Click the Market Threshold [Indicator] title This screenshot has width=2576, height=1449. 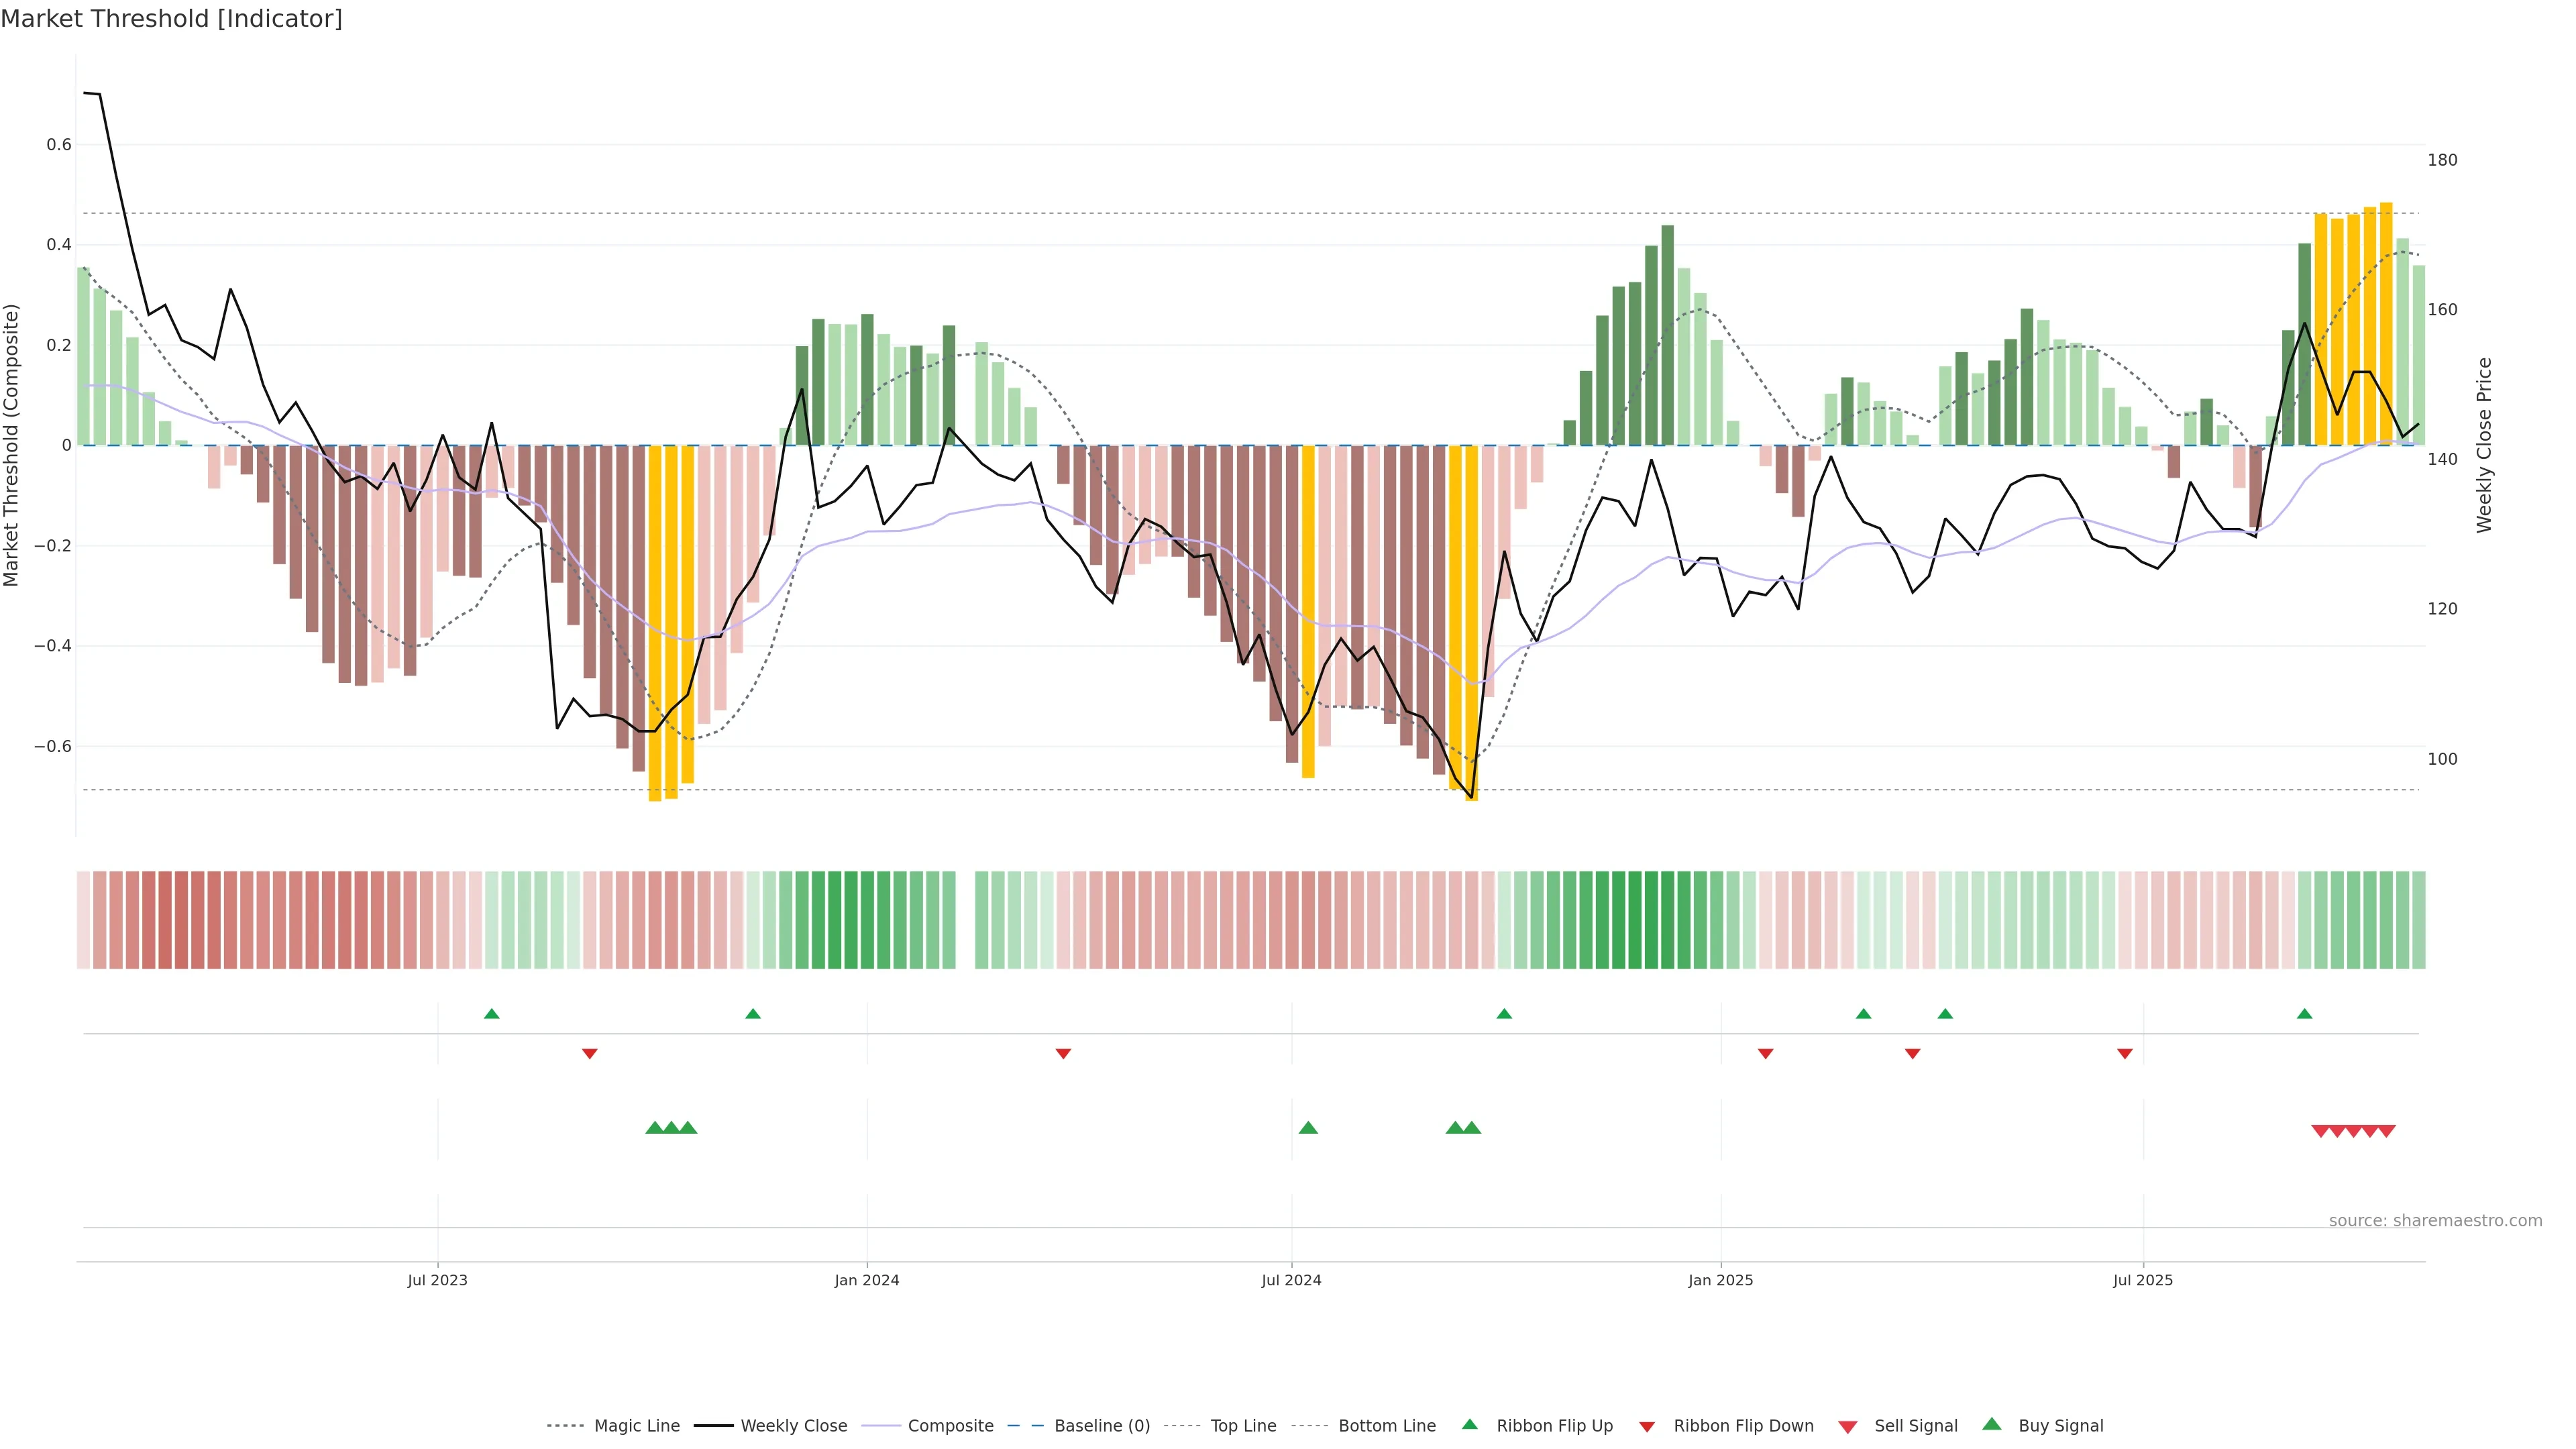coord(171,19)
